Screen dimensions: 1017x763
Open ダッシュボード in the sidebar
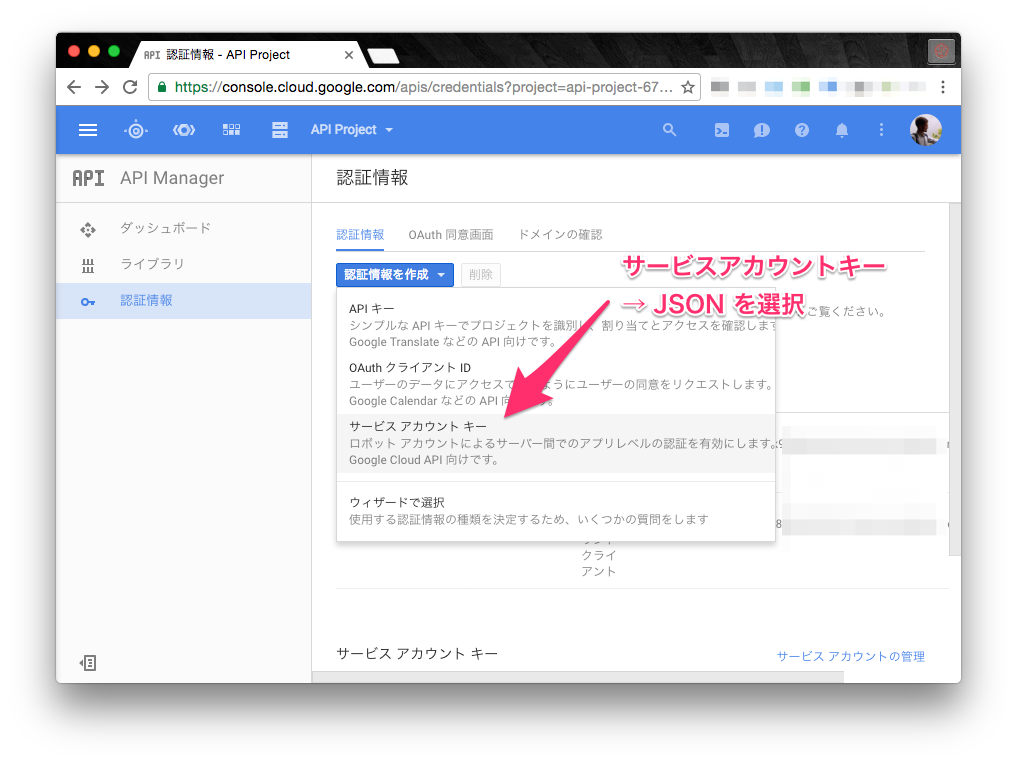tap(165, 228)
